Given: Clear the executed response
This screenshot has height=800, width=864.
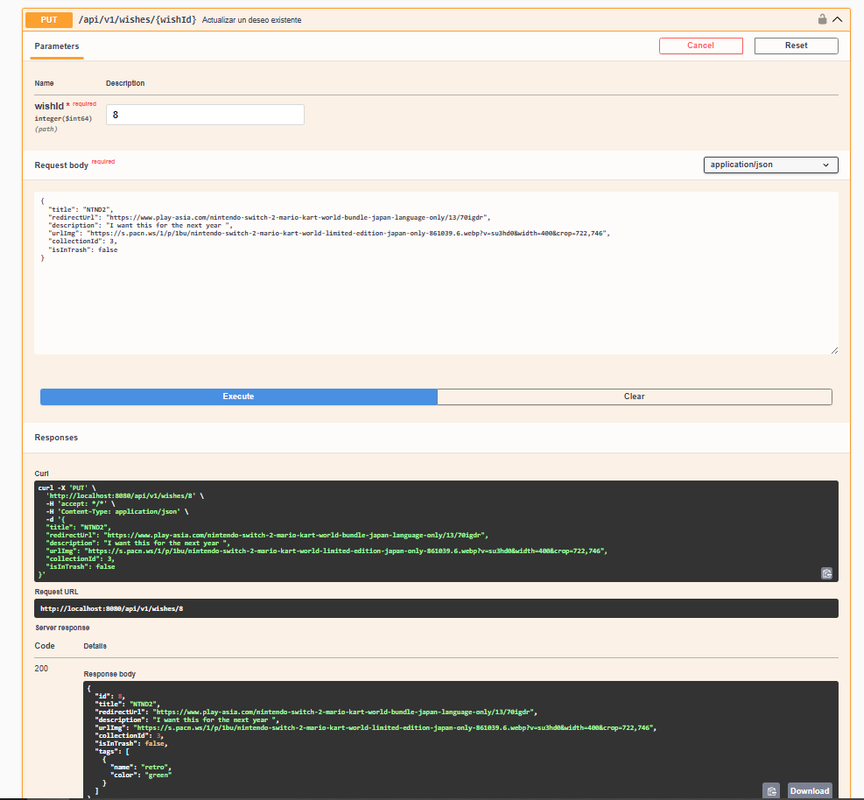Looking at the screenshot, I should pyautogui.click(x=634, y=397).
